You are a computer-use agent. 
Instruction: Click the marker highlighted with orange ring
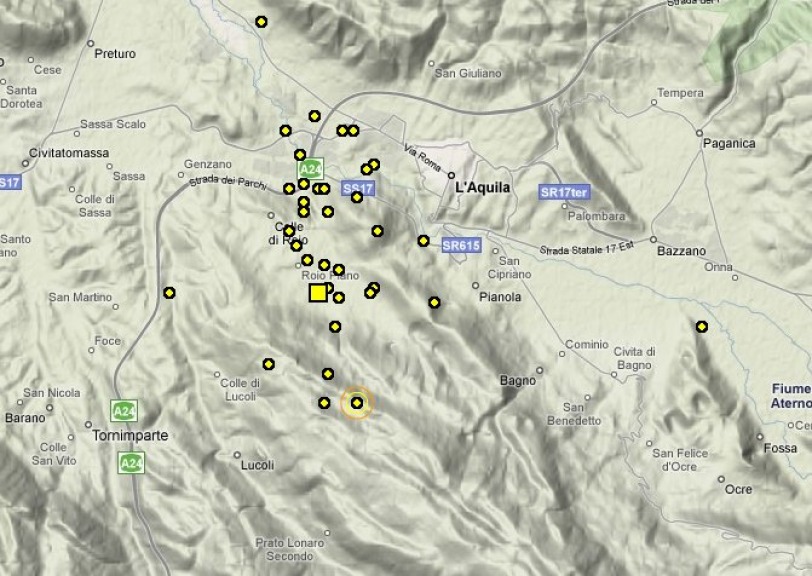pos(357,402)
